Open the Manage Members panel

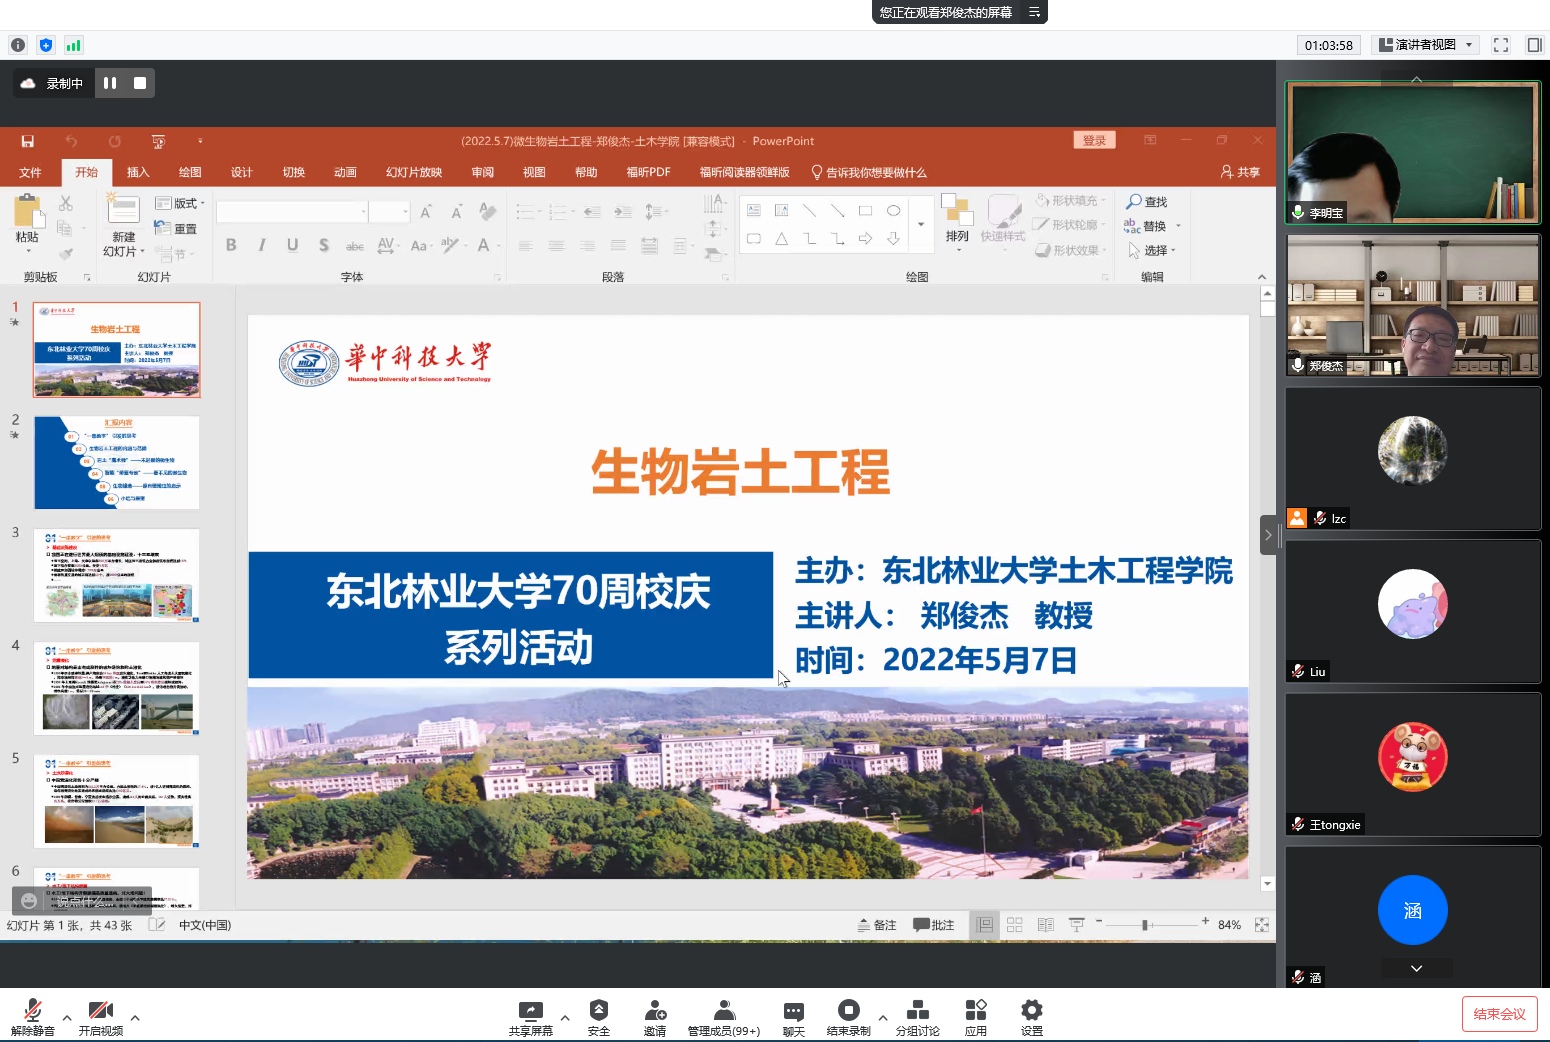coord(723,1011)
